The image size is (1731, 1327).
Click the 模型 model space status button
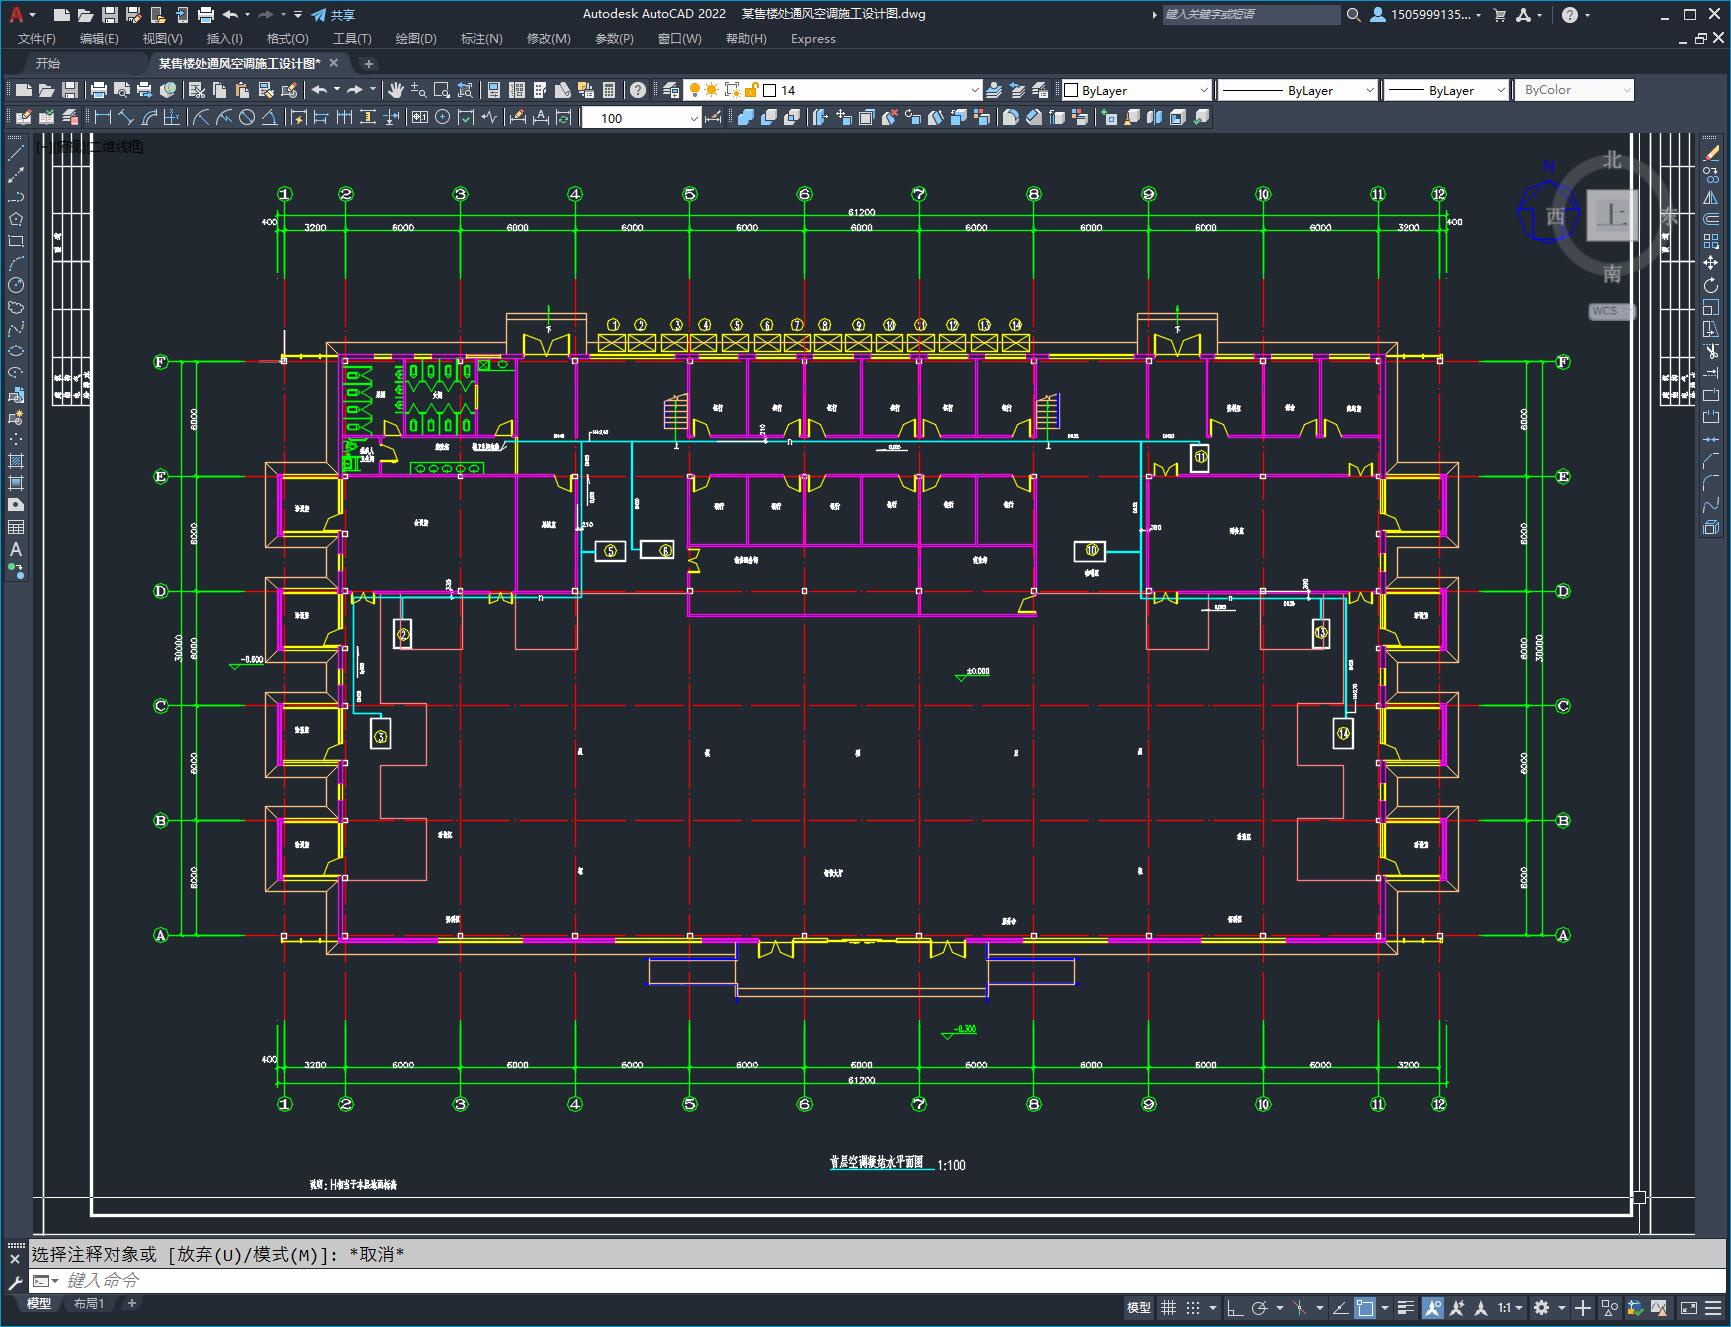[1139, 1307]
